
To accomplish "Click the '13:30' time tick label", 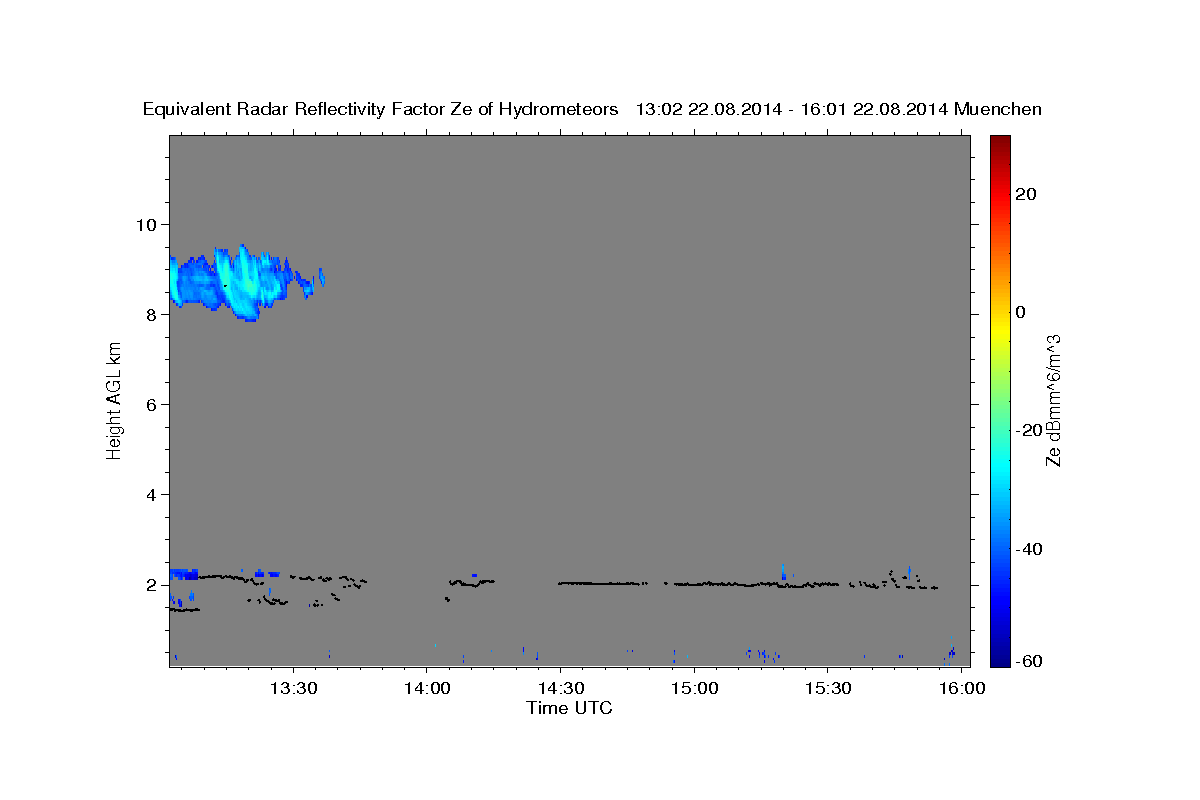I will click(x=293, y=688).
